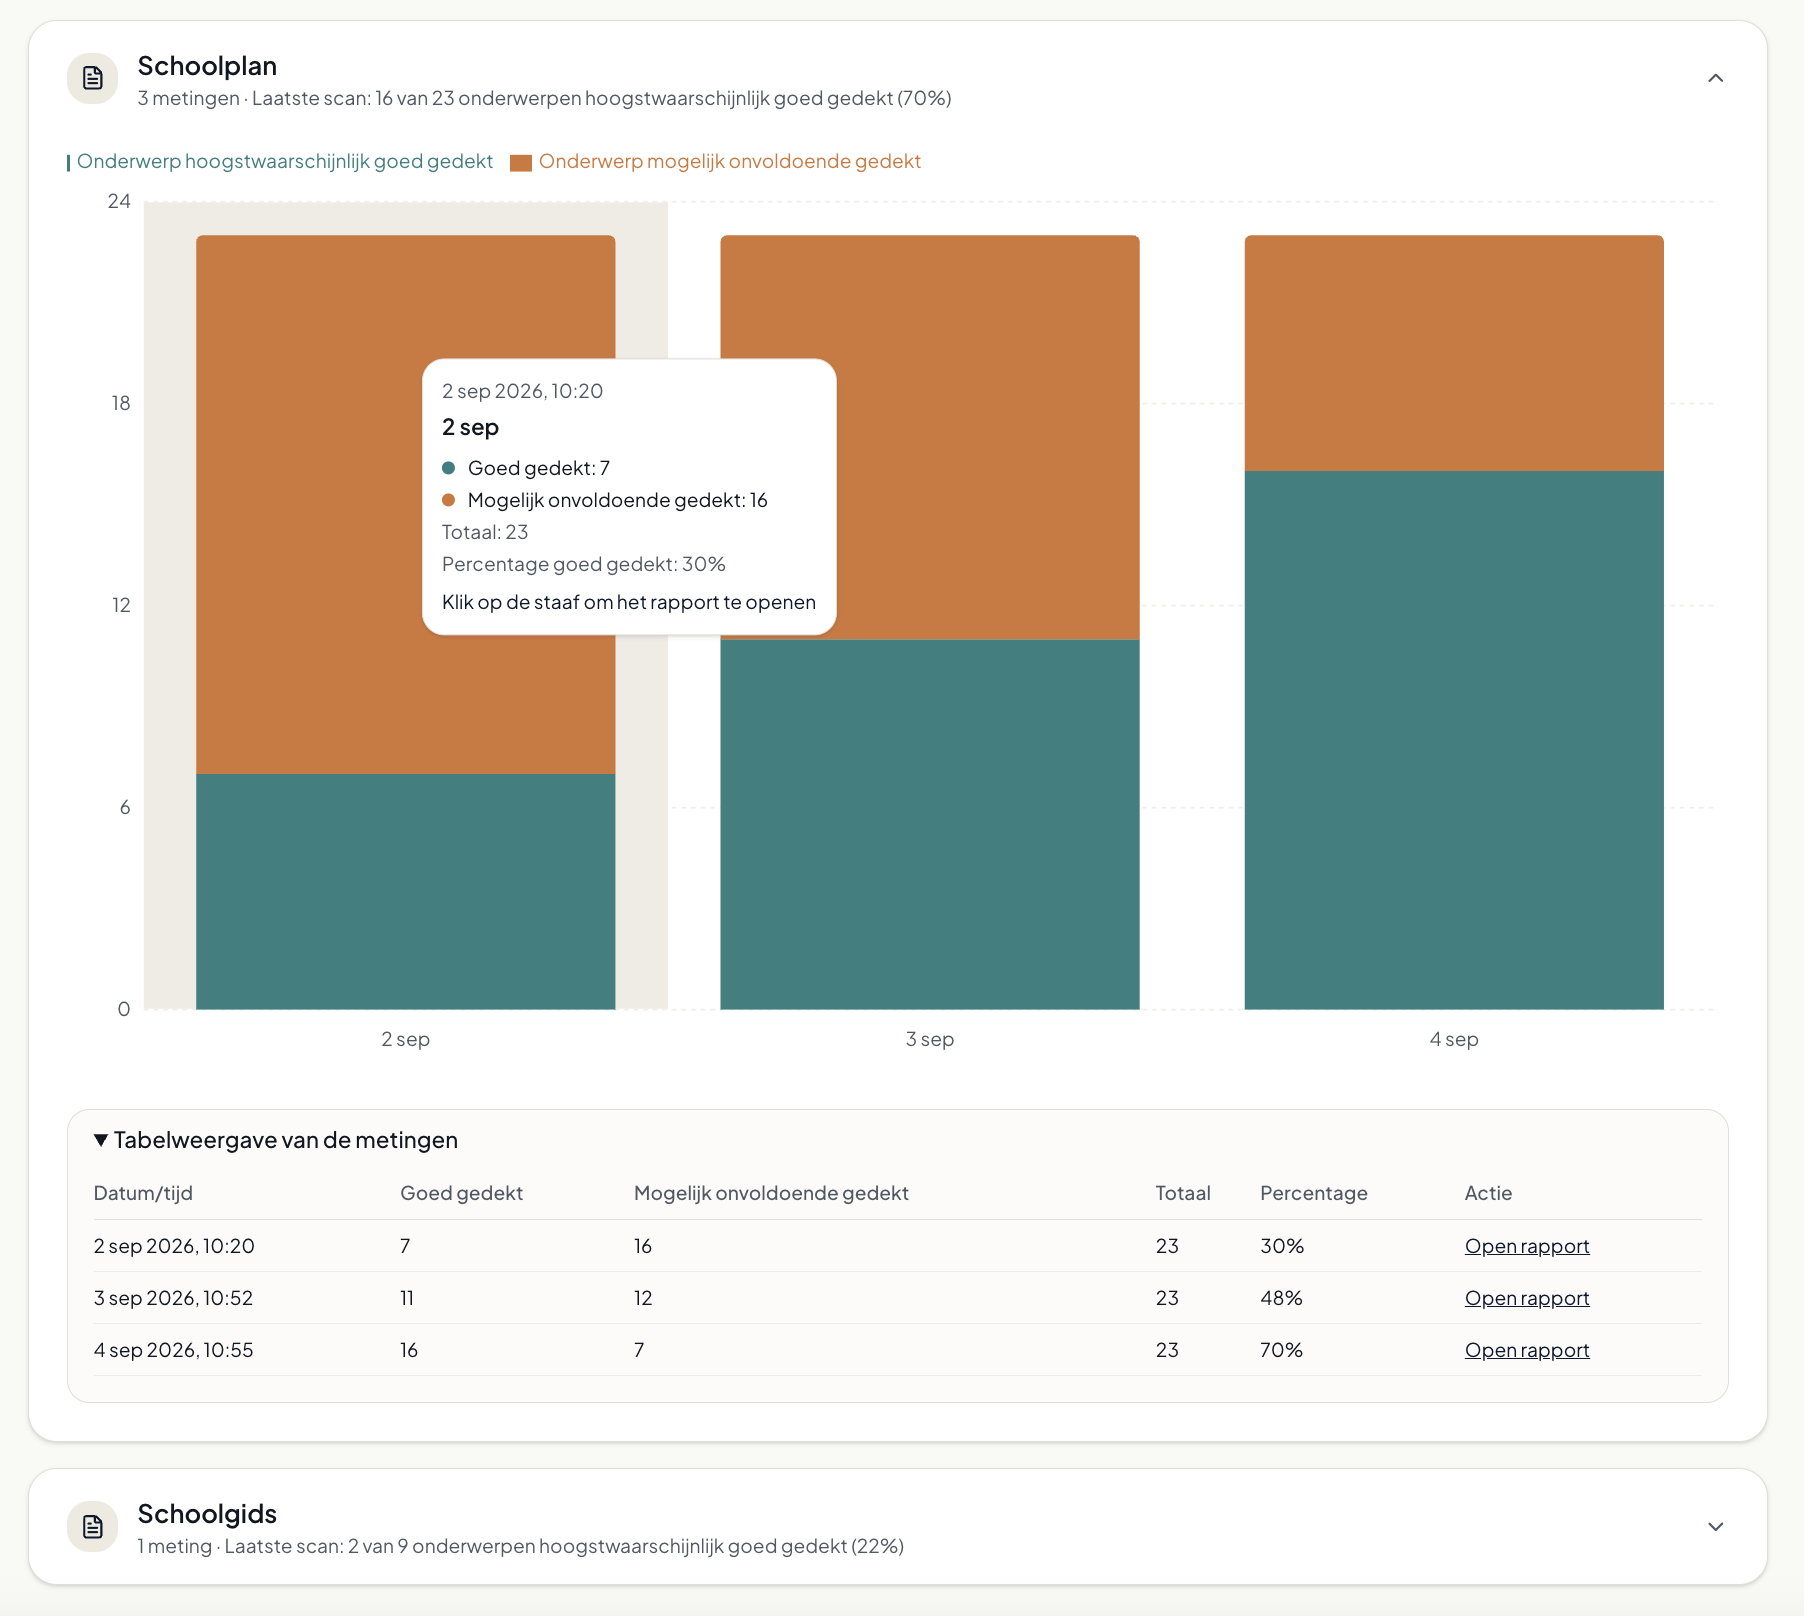Screen dimensions: 1804x1616
Task: Click 'Tabelweergave van de metingen' label
Action: (x=285, y=1140)
